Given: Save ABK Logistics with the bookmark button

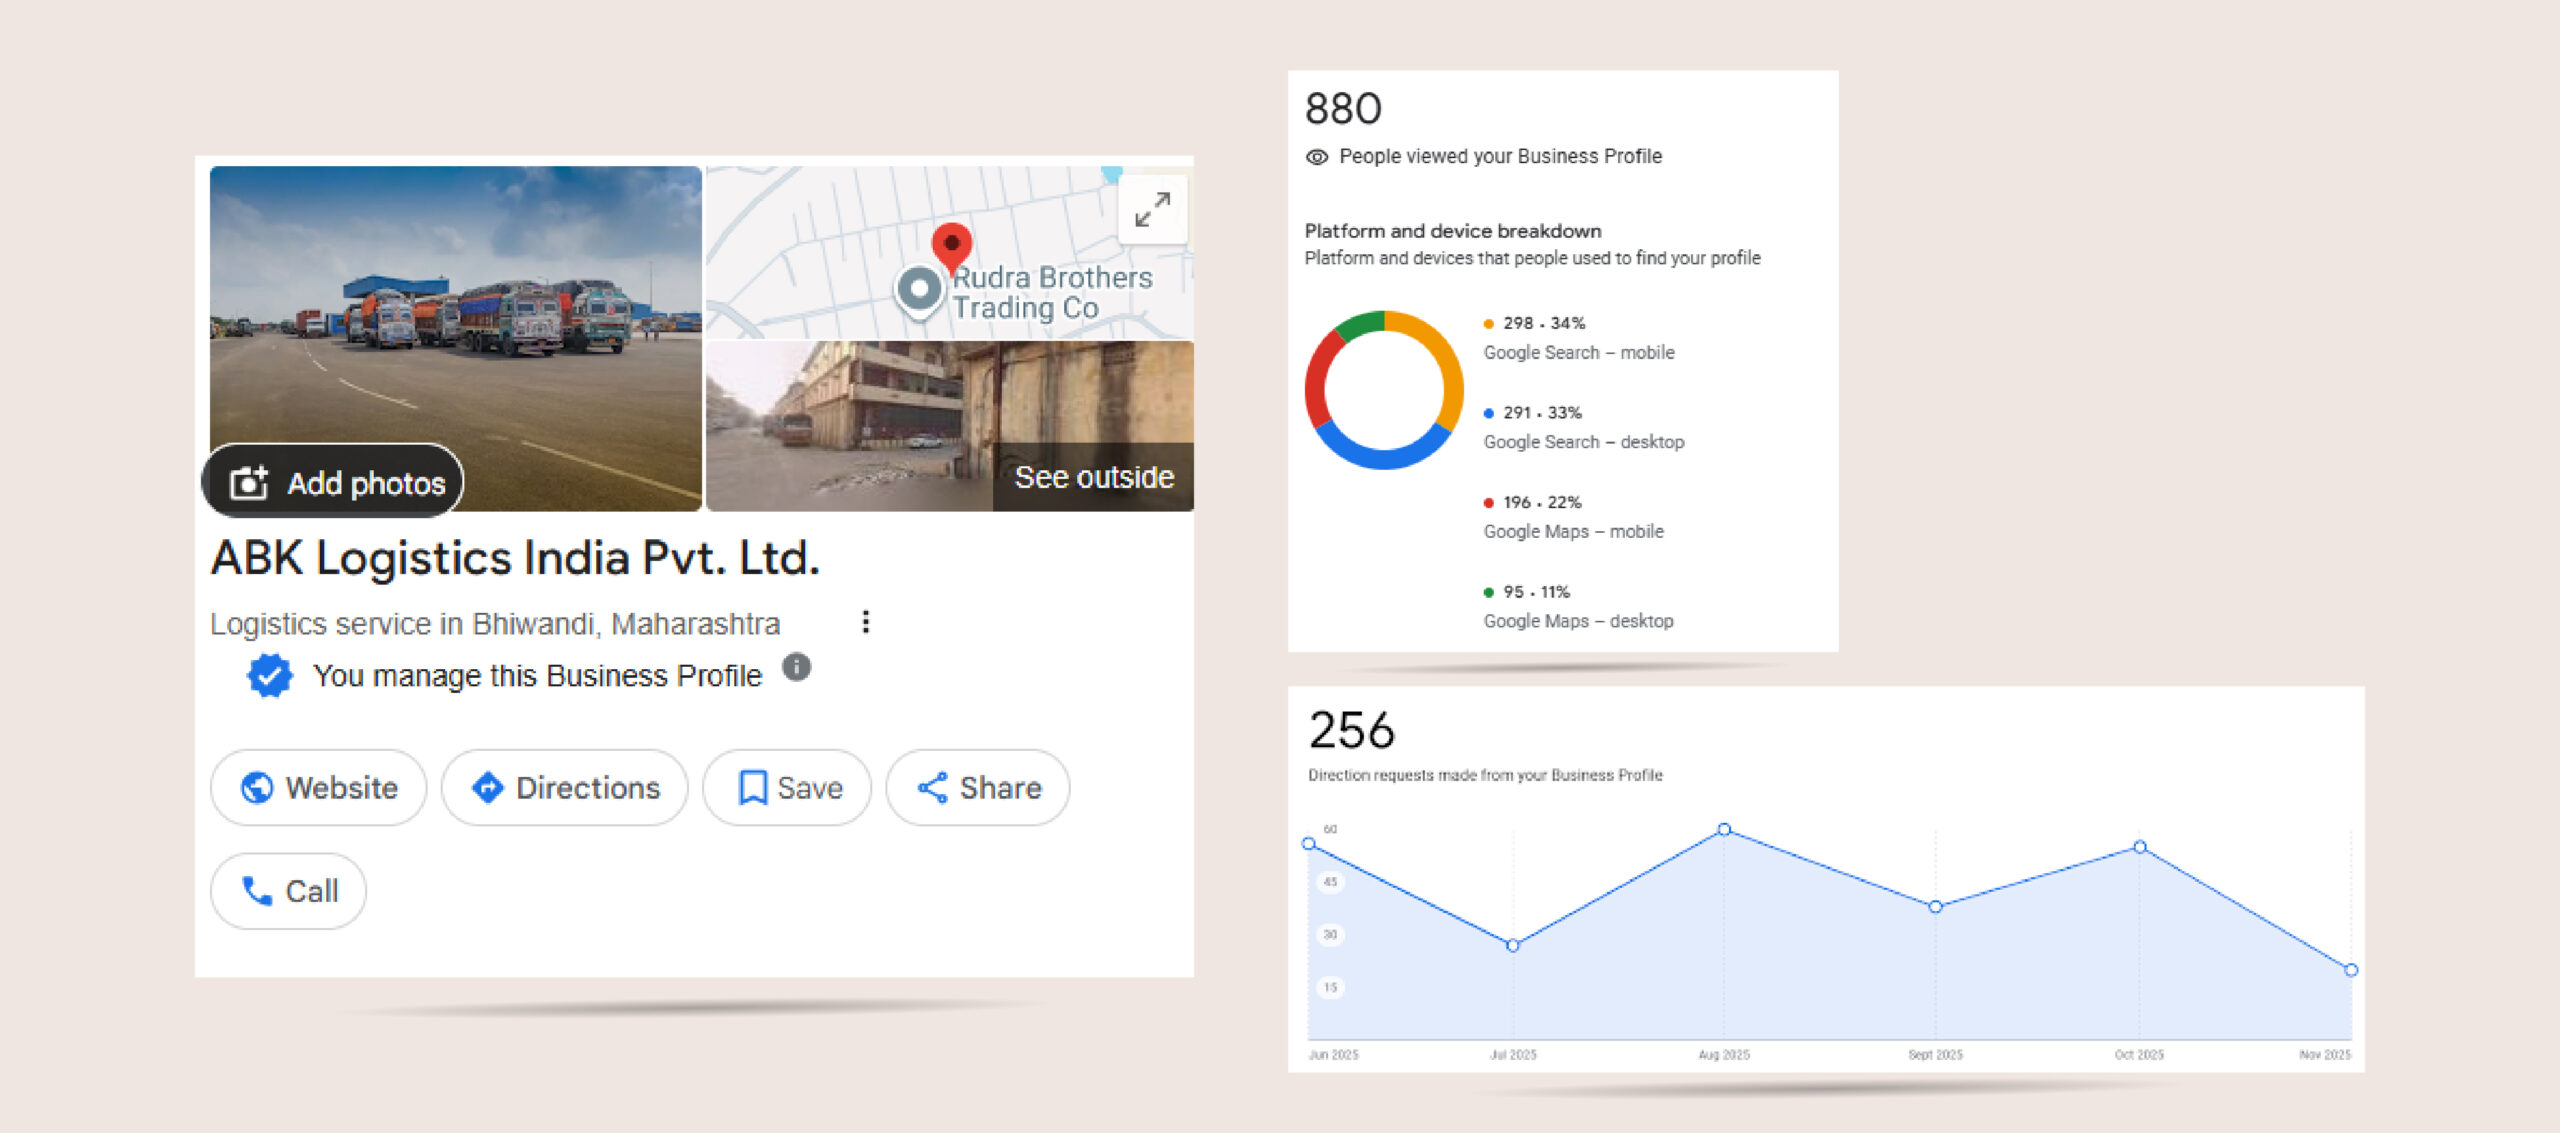Looking at the screenshot, I should point(788,788).
